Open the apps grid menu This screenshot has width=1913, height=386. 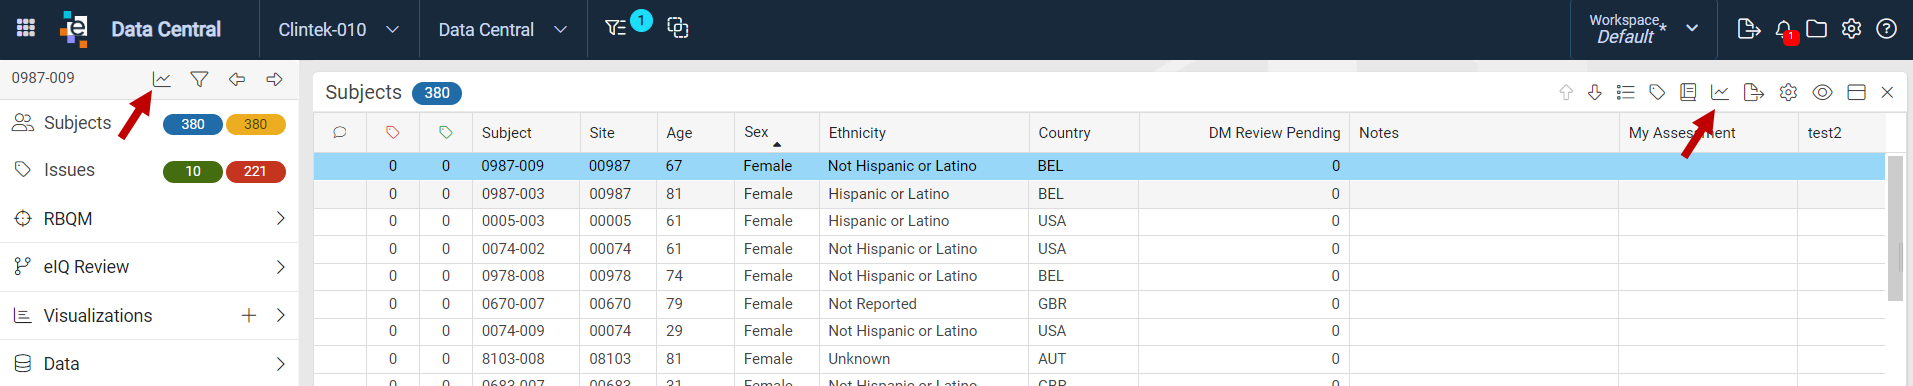26,29
